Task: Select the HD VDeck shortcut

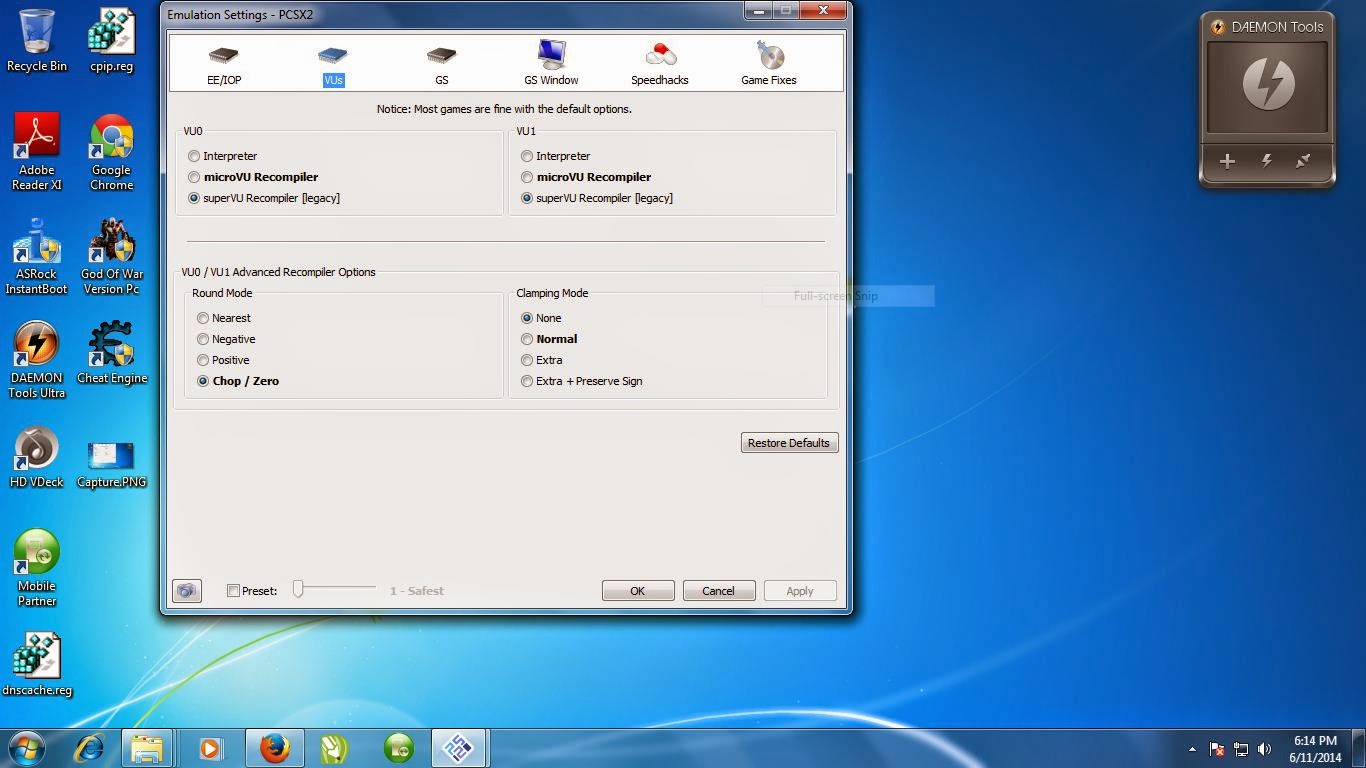Action: (x=37, y=457)
